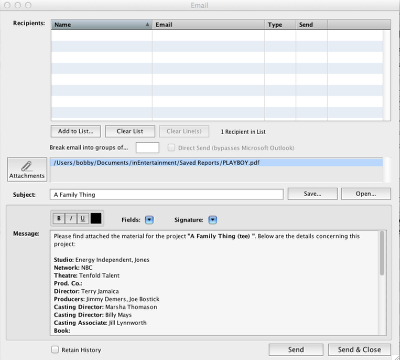Click the Studio: Energy Independent, Jones line

pyautogui.click(x=101, y=260)
